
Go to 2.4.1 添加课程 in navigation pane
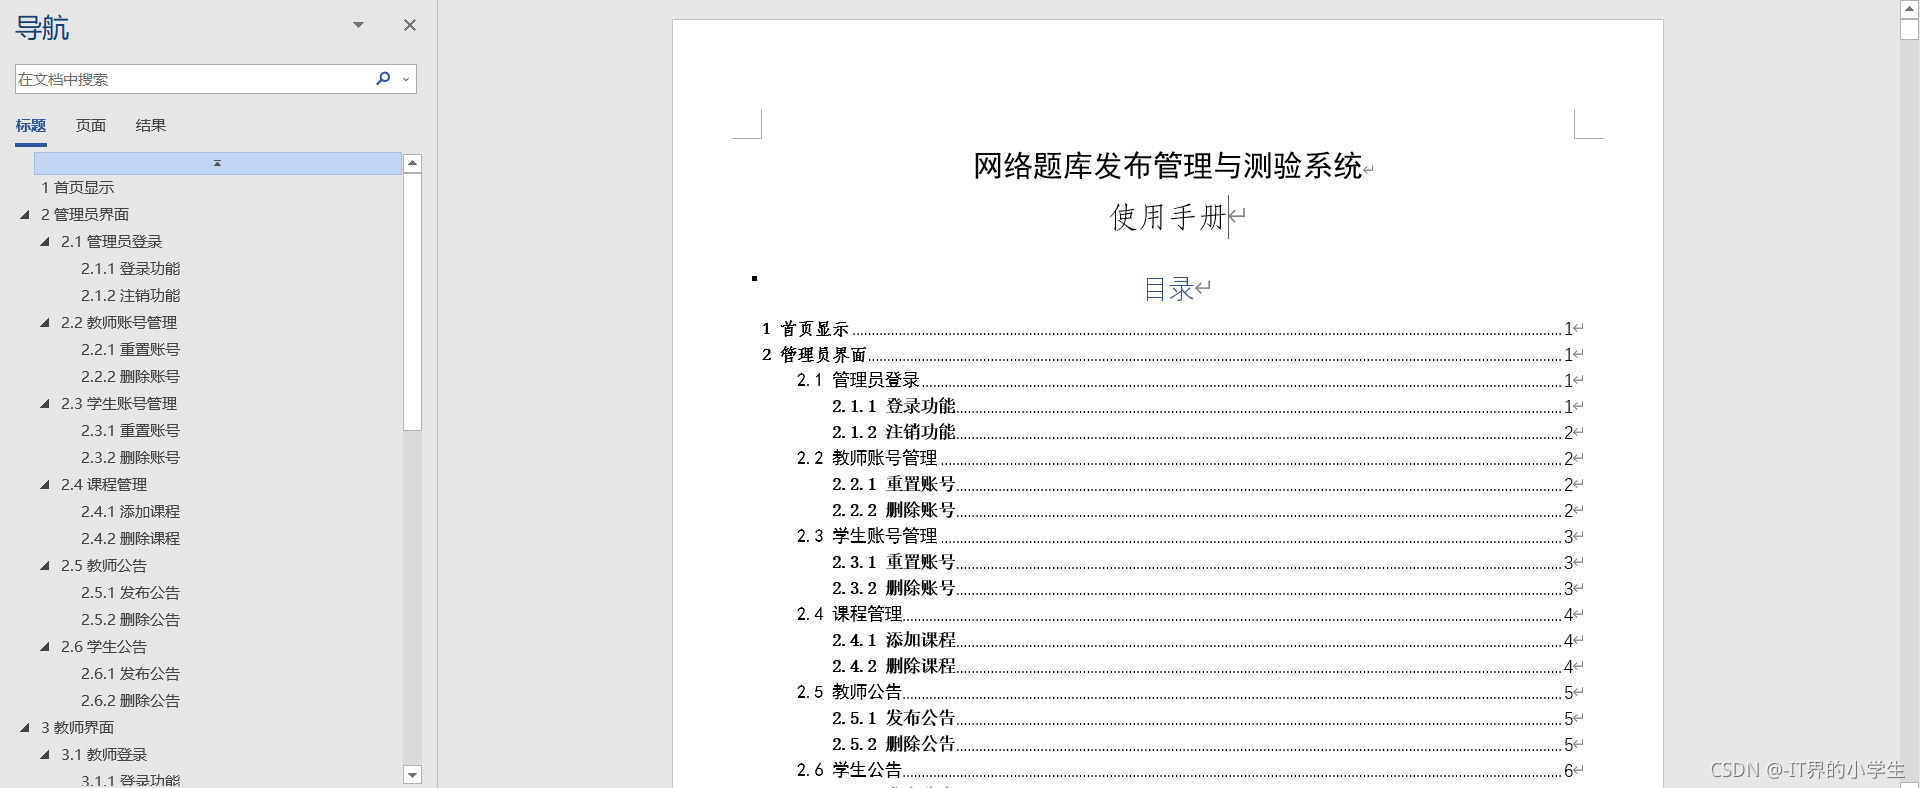coord(131,511)
